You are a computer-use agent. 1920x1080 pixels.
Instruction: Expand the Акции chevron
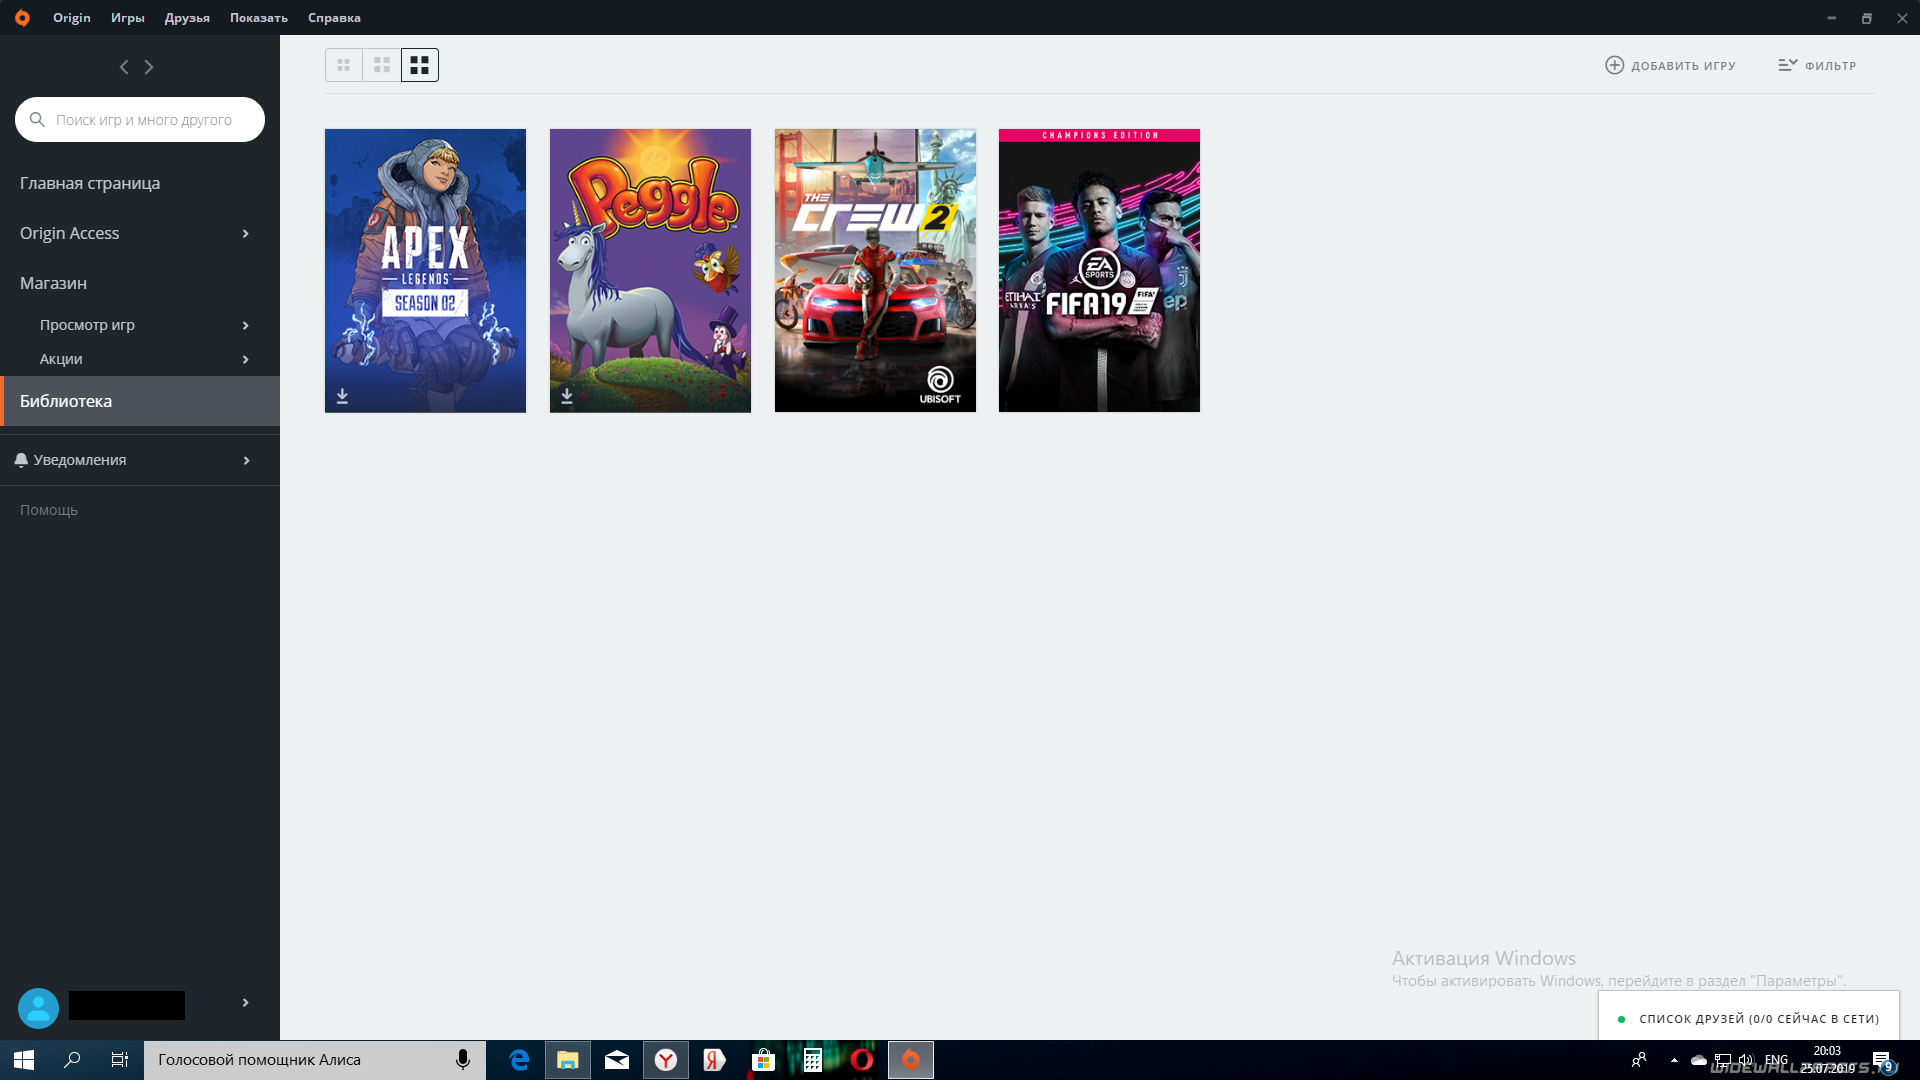coord(246,360)
